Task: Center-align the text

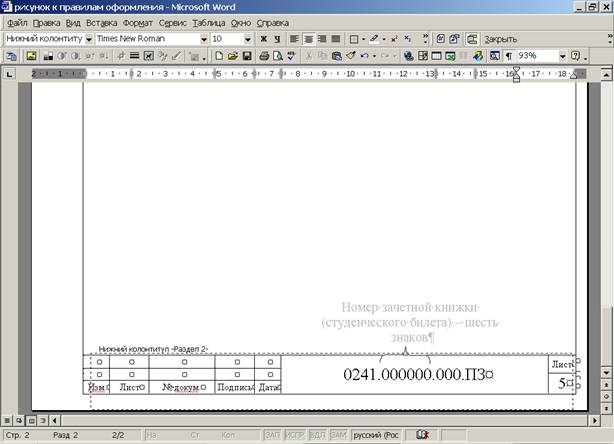Action: click(x=309, y=39)
